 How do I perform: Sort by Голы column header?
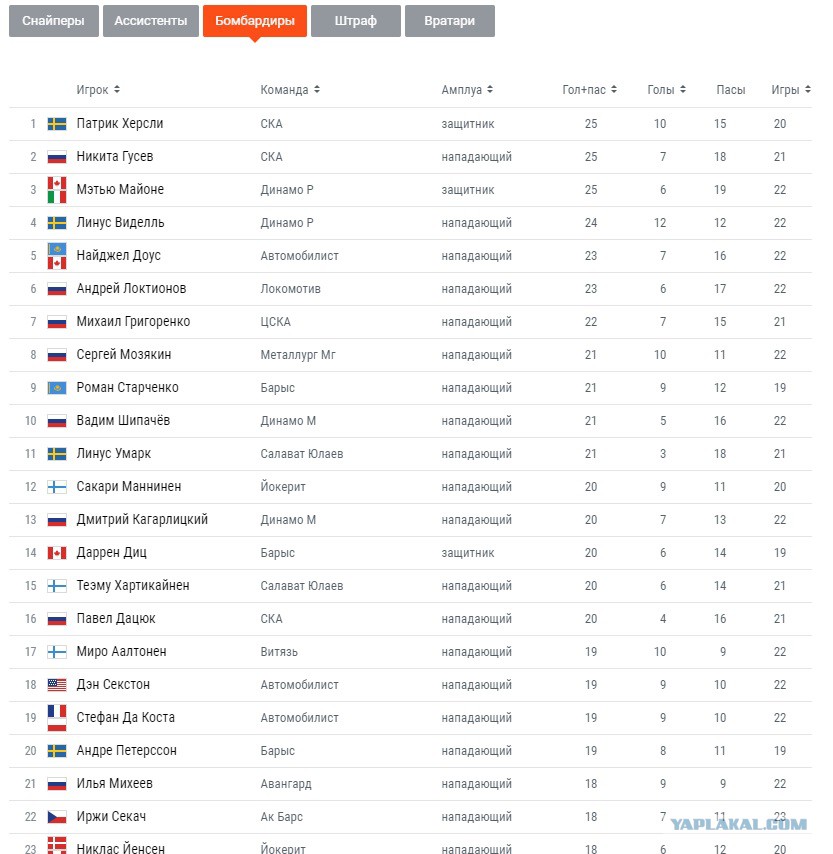(x=666, y=90)
